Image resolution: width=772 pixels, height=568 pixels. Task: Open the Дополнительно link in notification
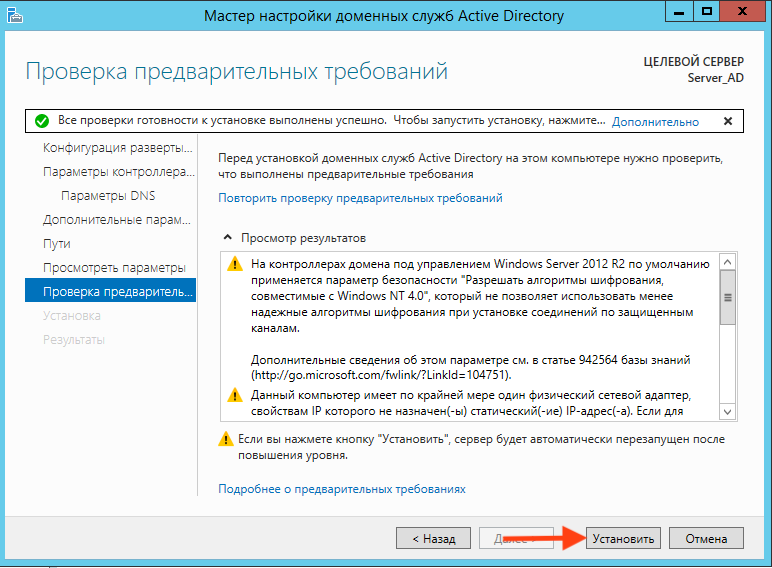[x=655, y=122]
